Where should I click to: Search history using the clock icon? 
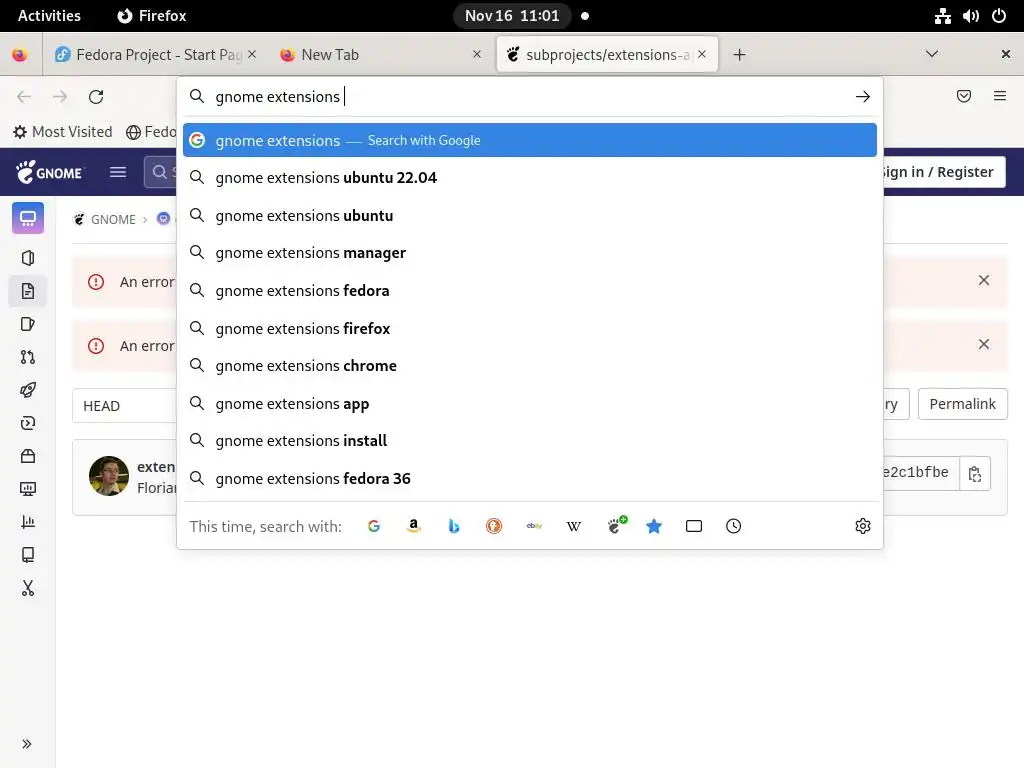(733, 526)
